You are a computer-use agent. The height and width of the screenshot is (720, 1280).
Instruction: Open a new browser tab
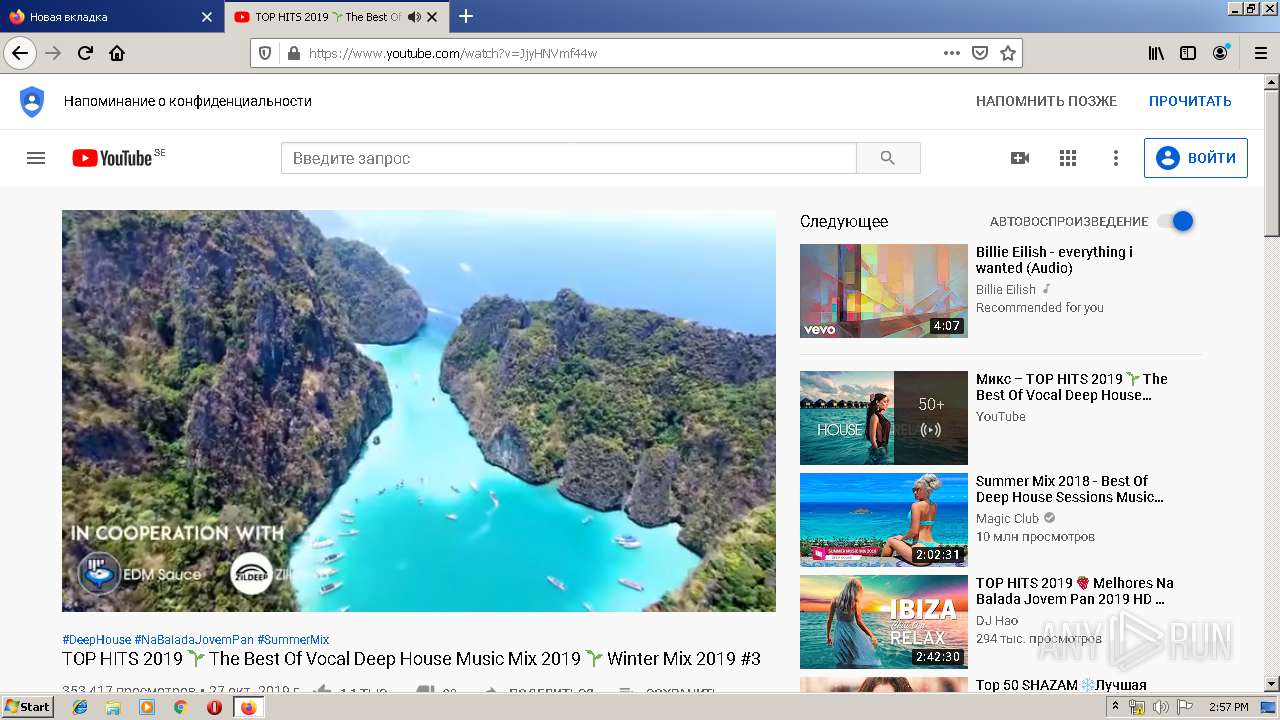tap(466, 16)
